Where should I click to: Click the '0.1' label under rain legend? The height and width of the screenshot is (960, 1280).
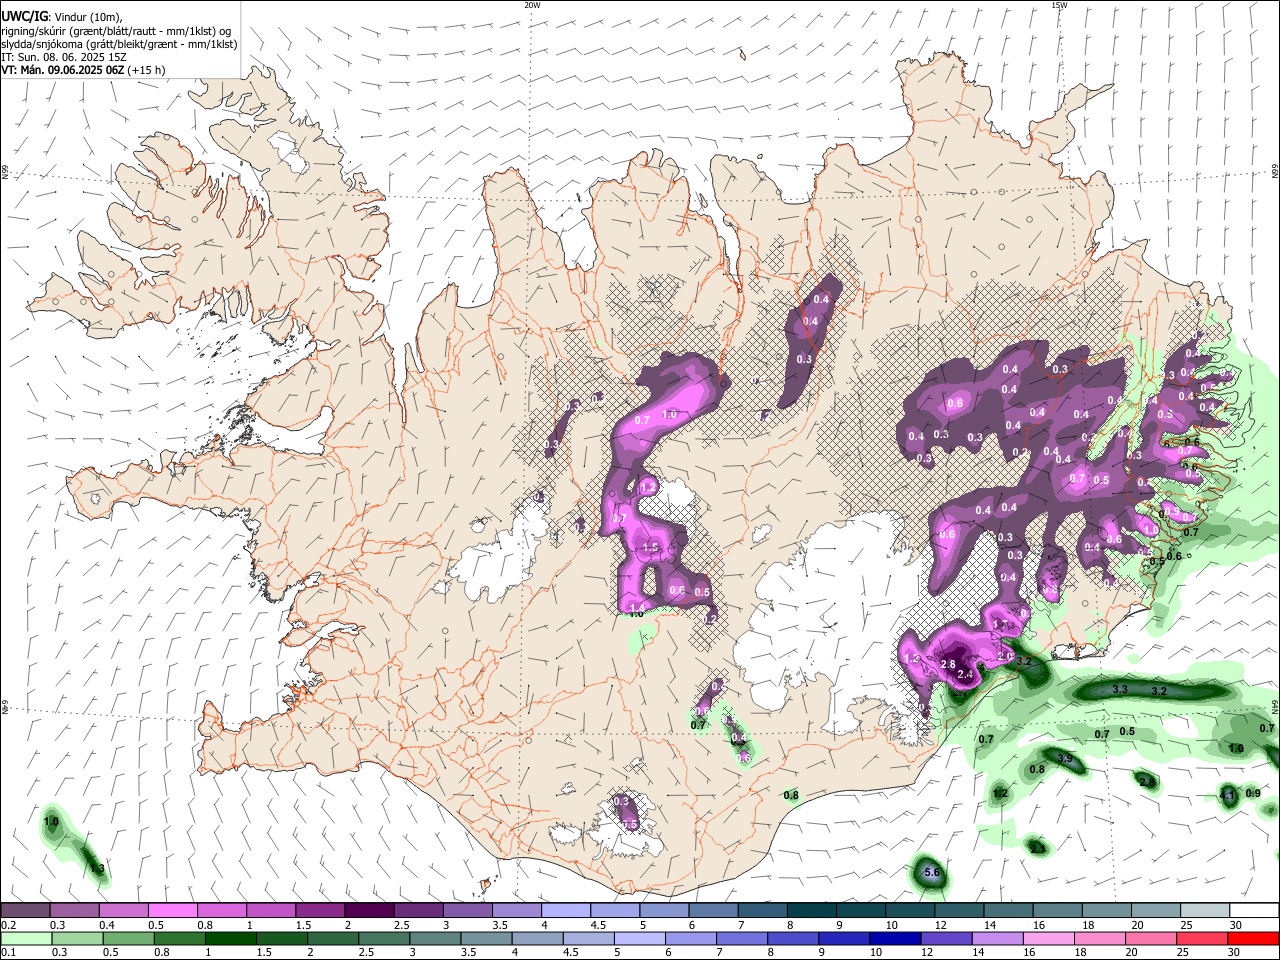(8, 952)
